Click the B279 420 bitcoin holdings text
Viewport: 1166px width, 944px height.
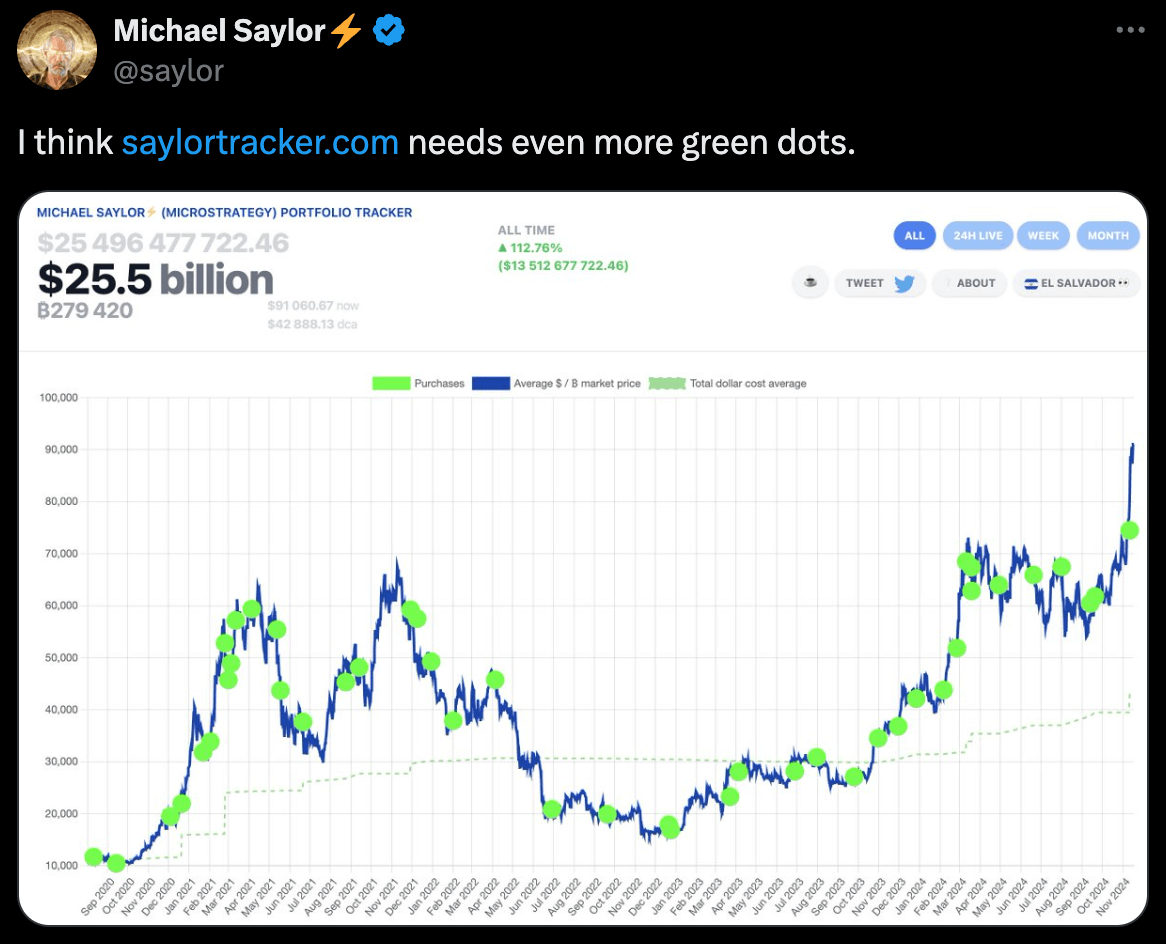click(x=85, y=310)
